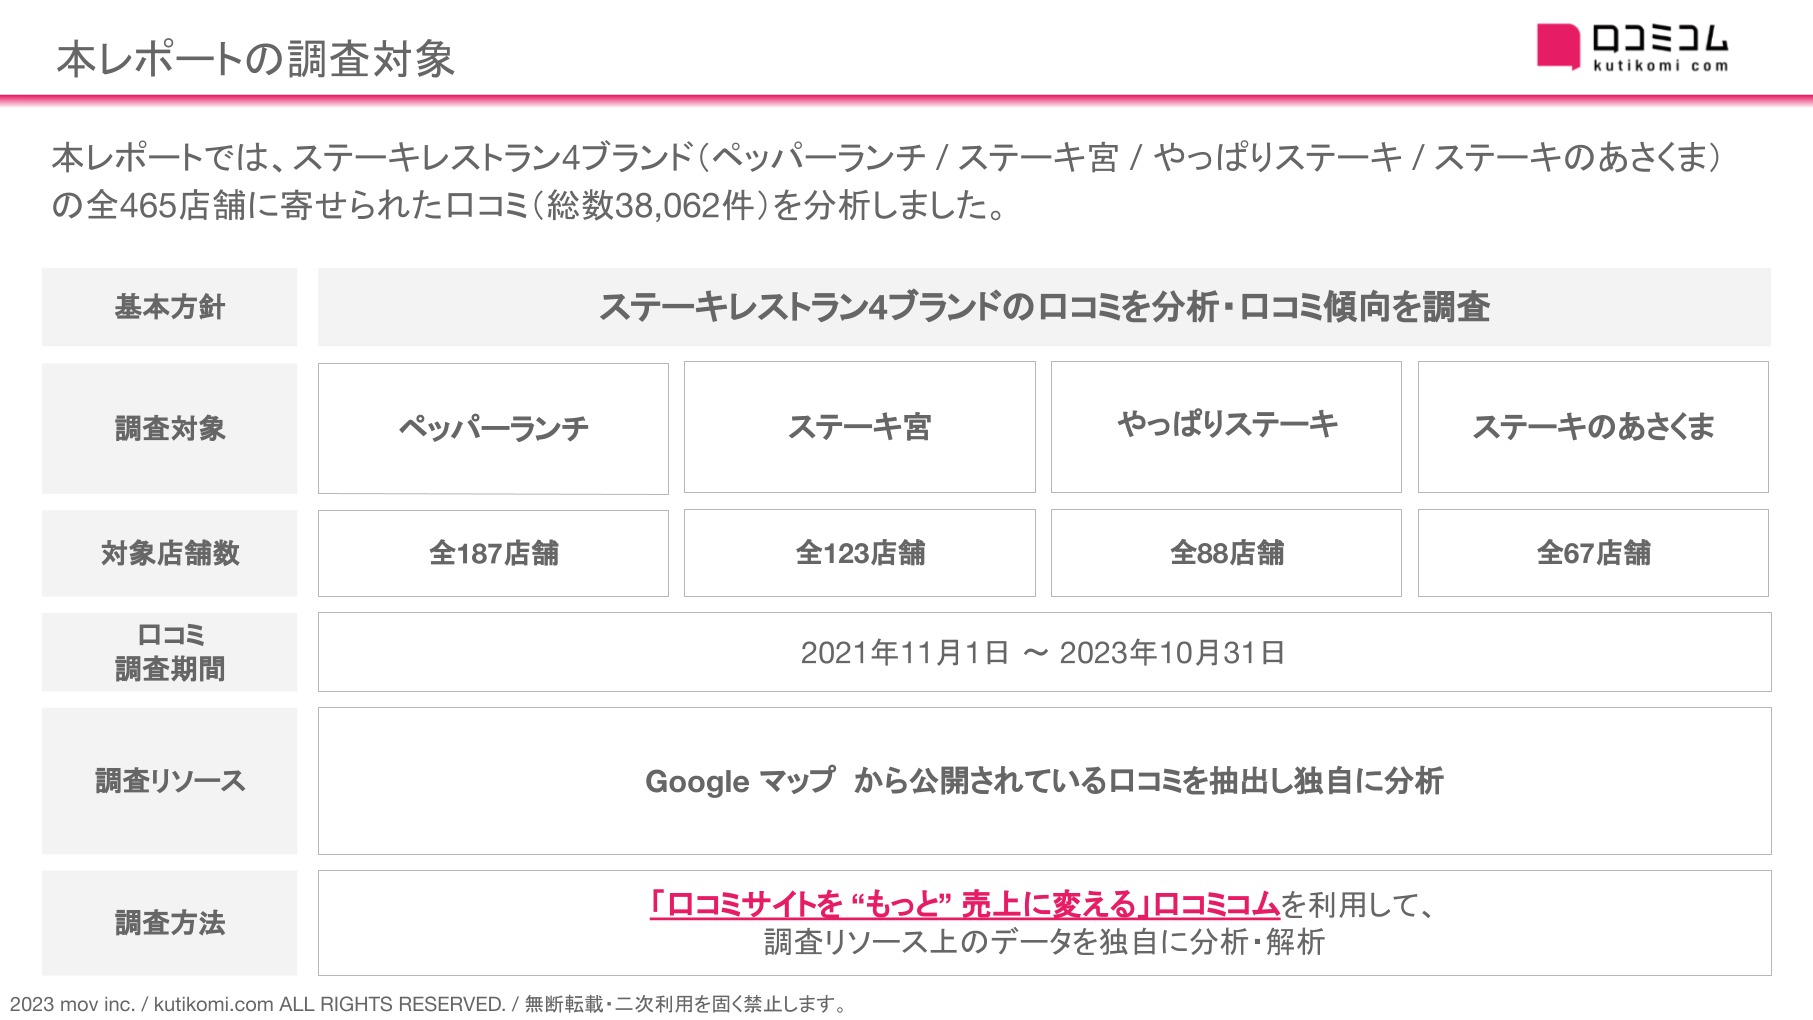1813x1020 pixels.
Task: Click the 全88店舗 cell
Action: [x=1226, y=553]
